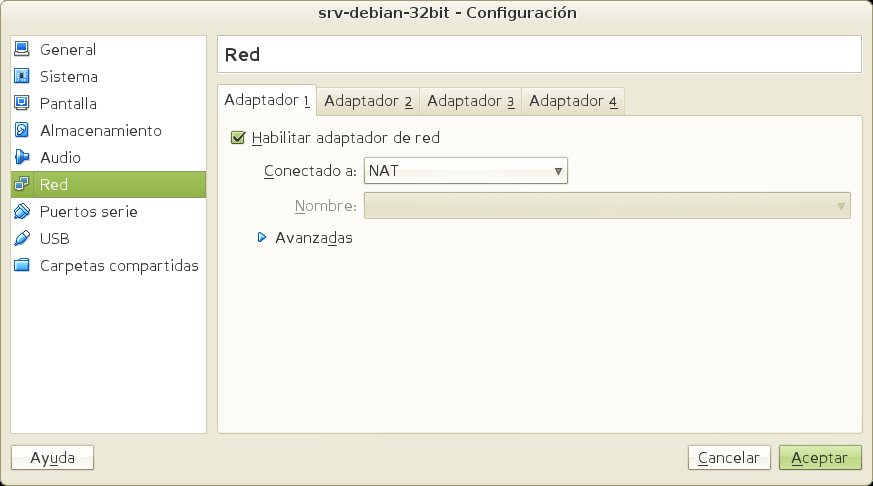Select the Adaptador 1 tab
This screenshot has width=873, height=486.
click(x=267, y=100)
